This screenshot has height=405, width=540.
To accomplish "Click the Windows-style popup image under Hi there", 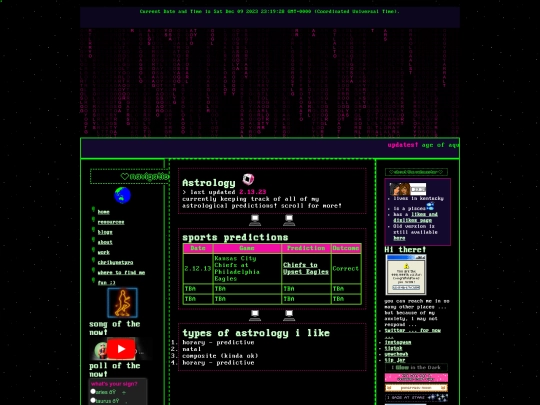I will 406,274.
